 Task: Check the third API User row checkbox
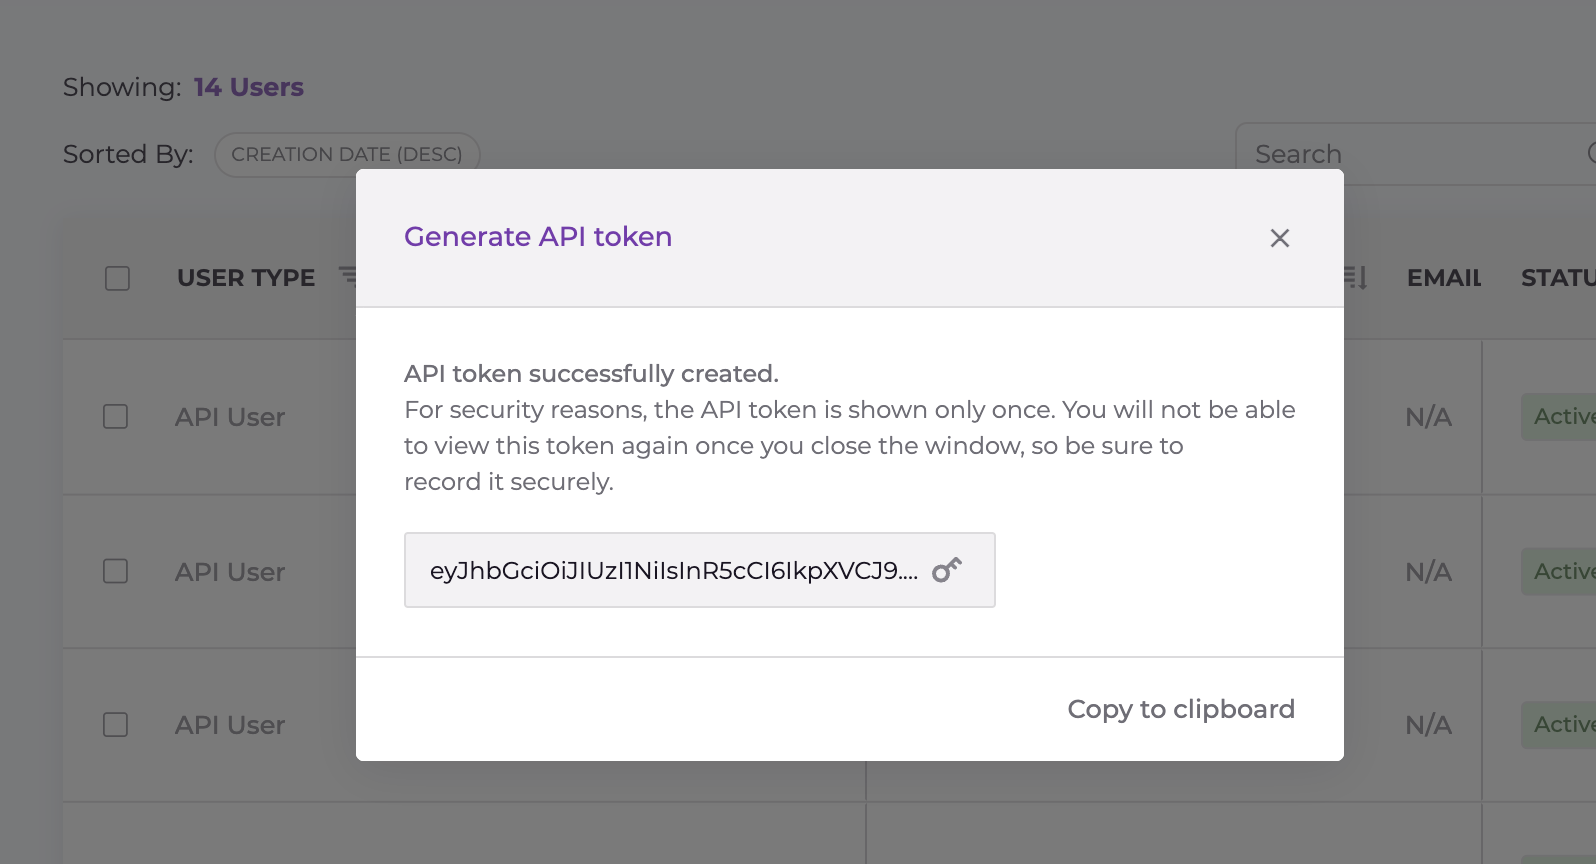(x=116, y=724)
